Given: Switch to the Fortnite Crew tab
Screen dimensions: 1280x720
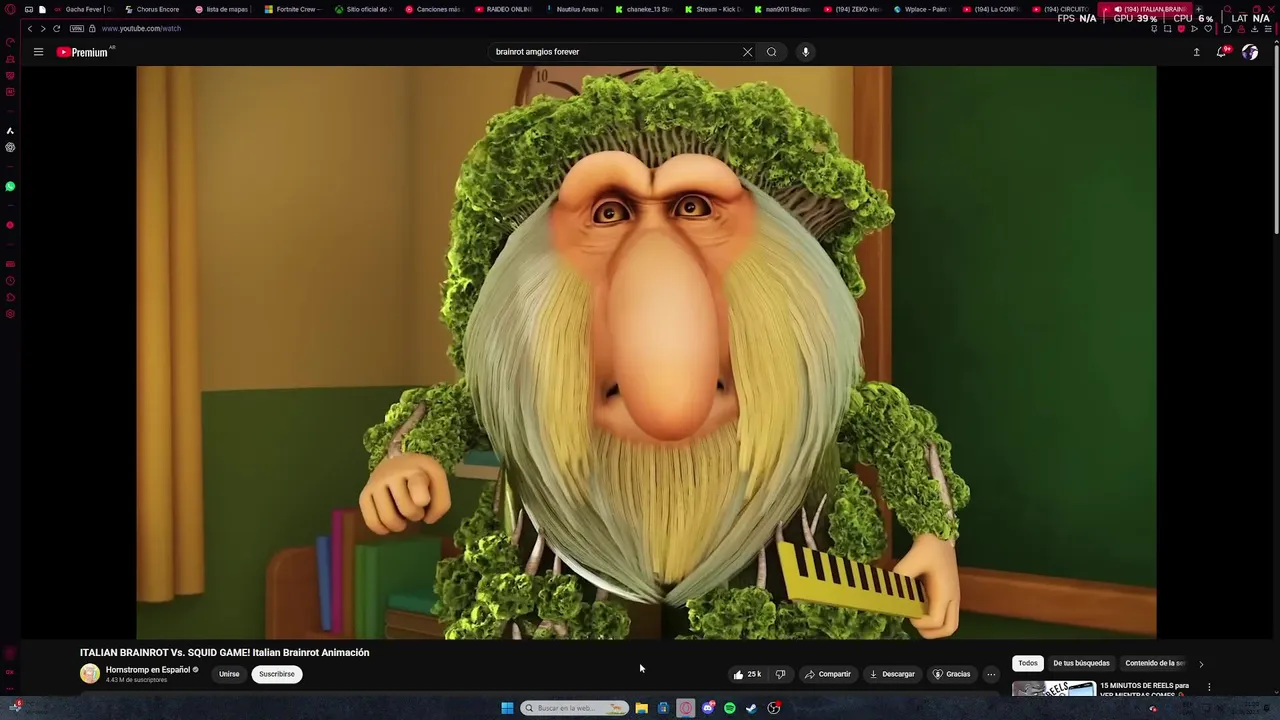Looking at the screenshot, I should [292, 9].
